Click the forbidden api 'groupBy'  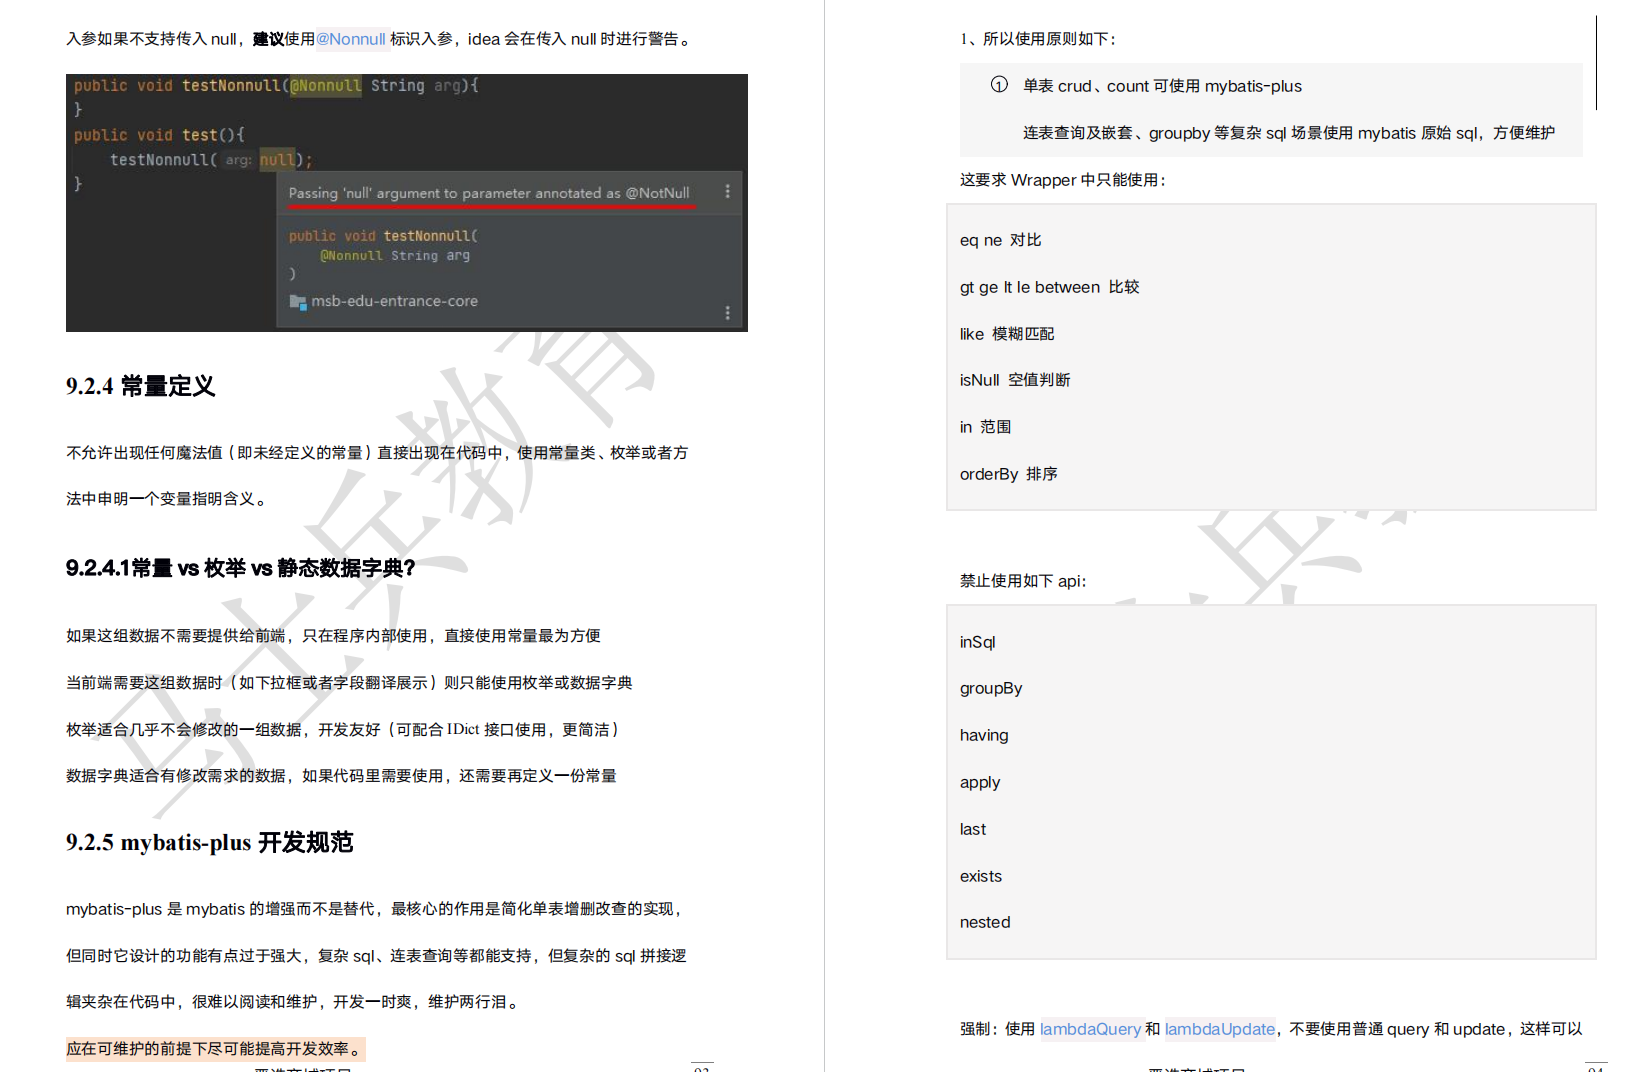pyautogui.click(x=991, y=688)
